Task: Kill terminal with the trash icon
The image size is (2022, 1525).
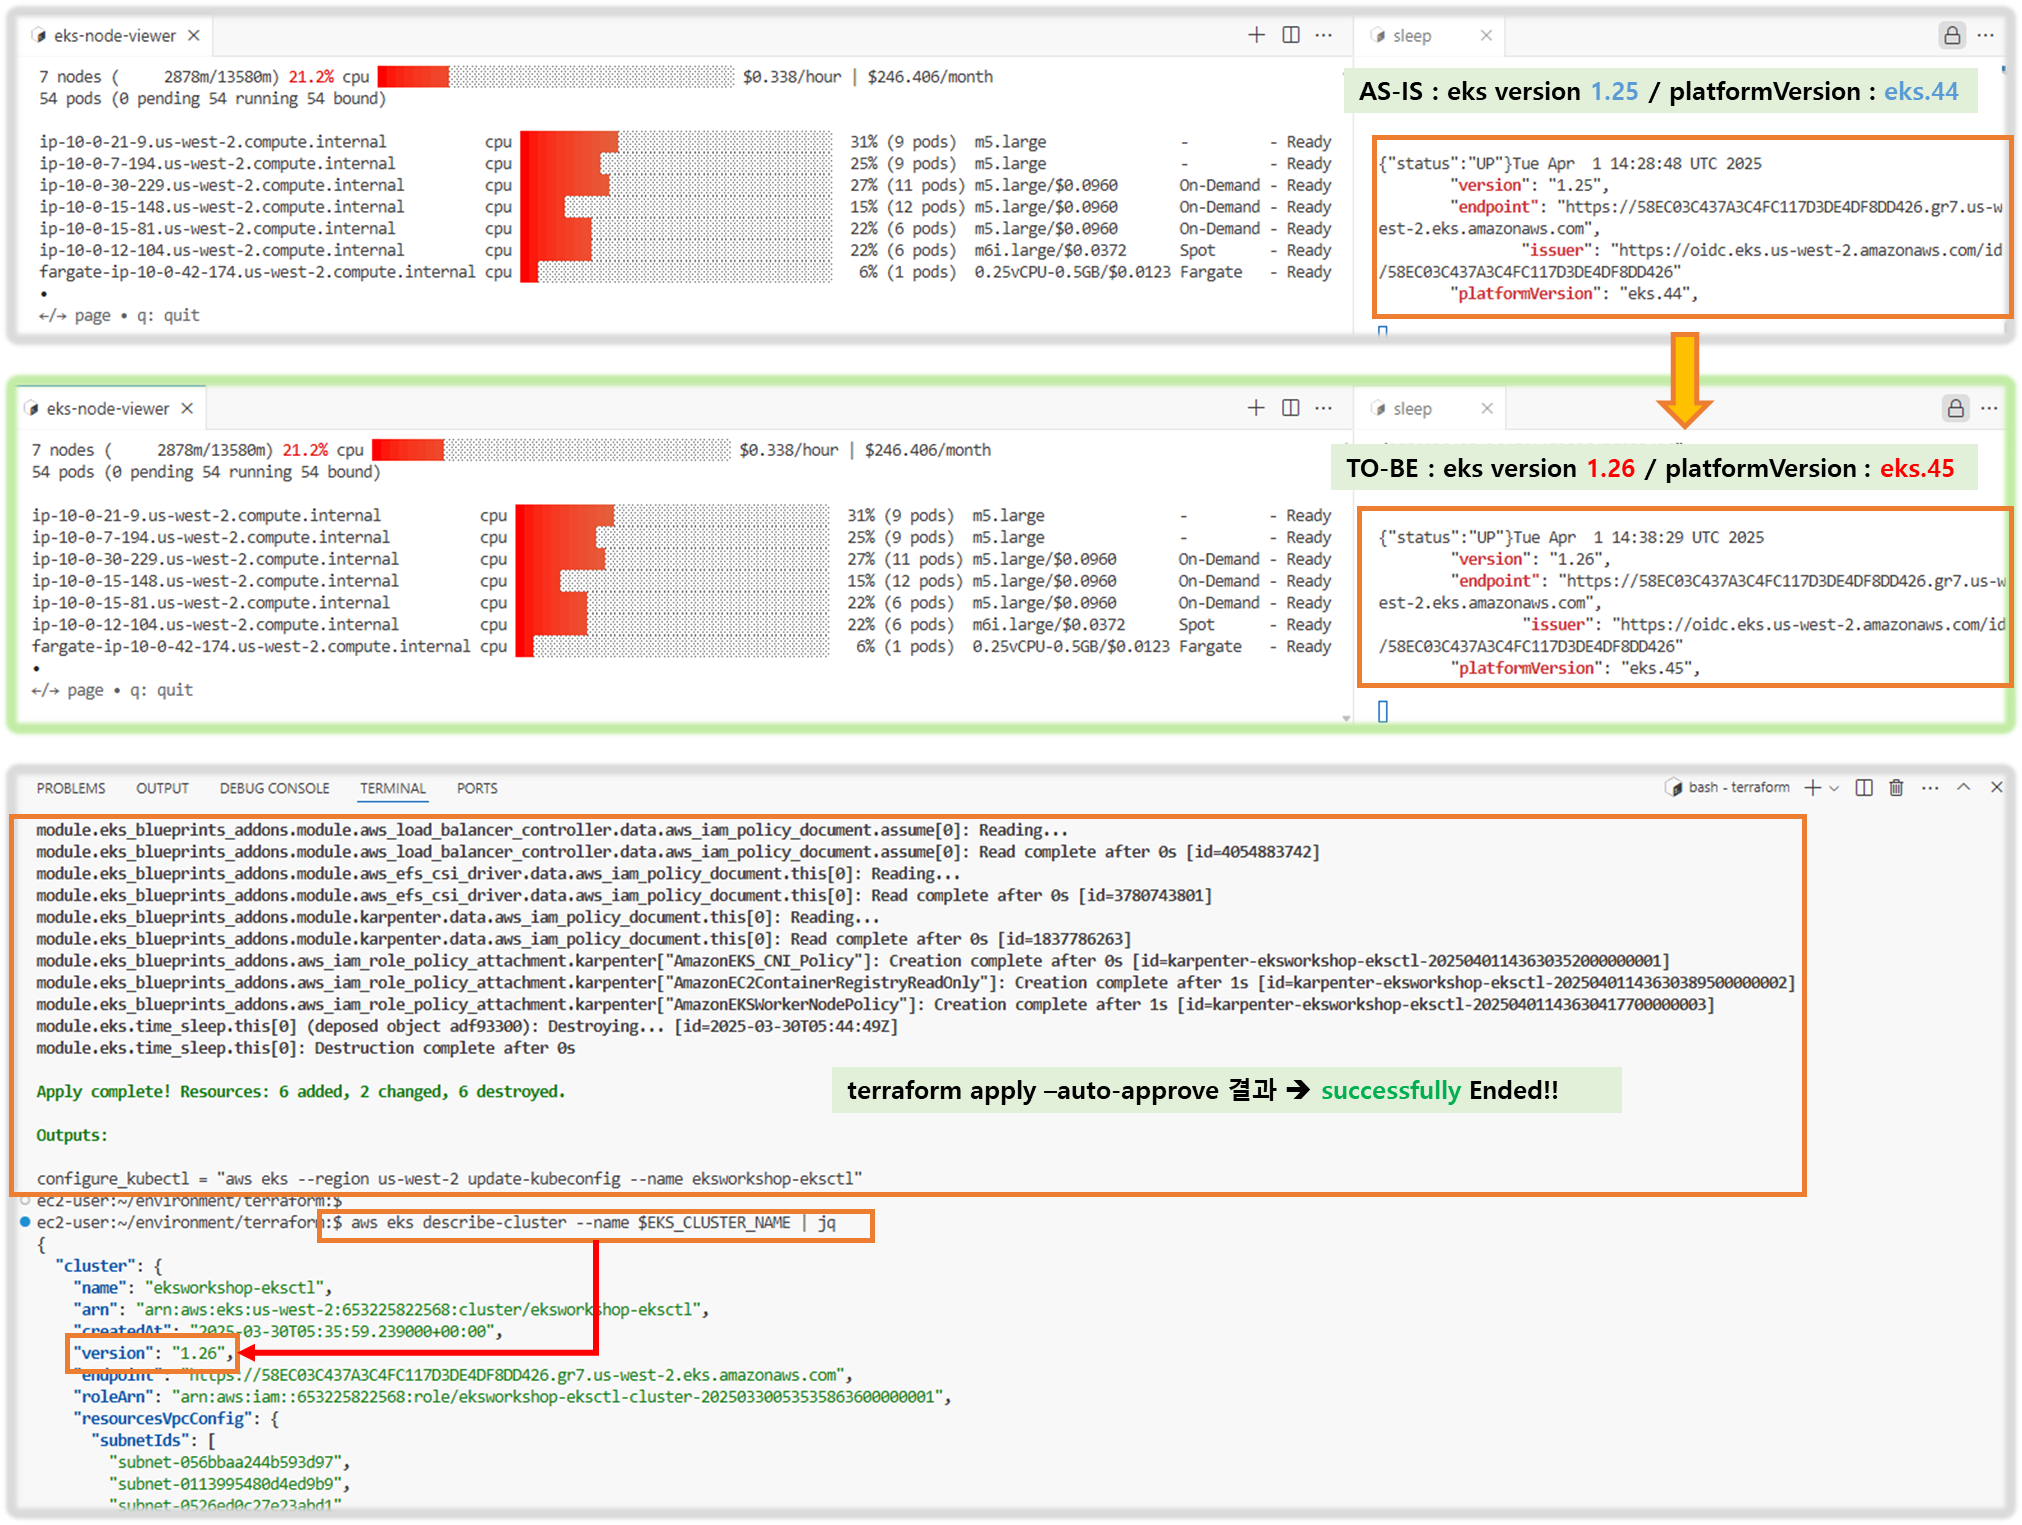Action: 1896,788
